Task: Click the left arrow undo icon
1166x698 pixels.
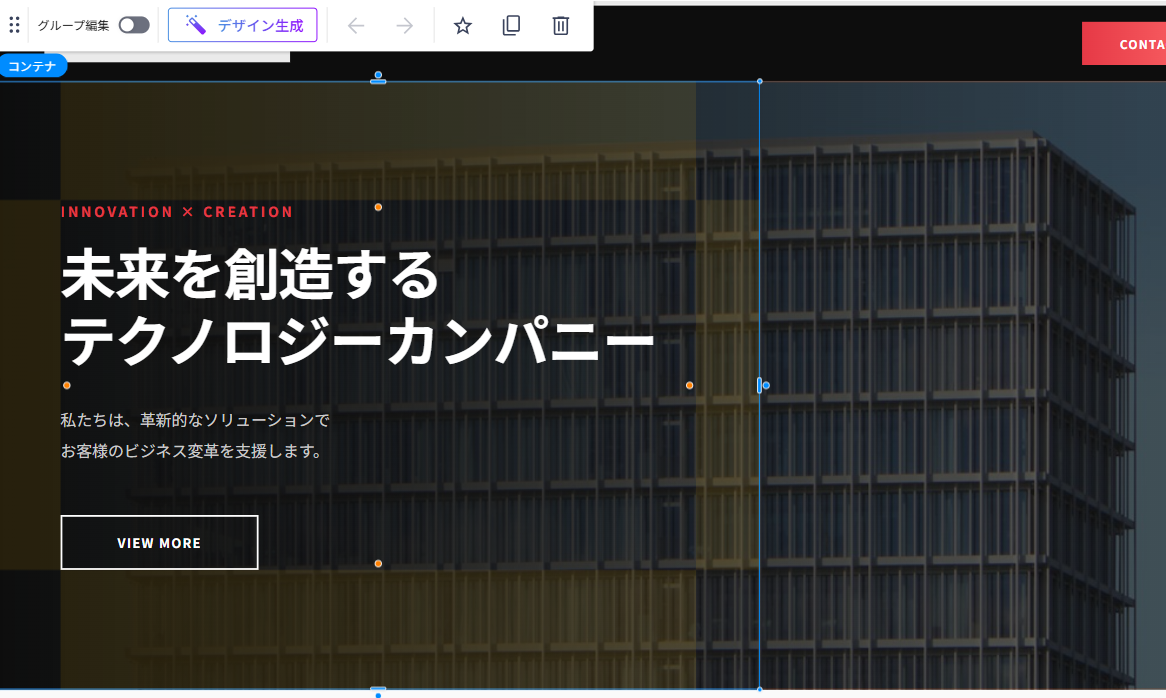Action: (x=356, y=25)
